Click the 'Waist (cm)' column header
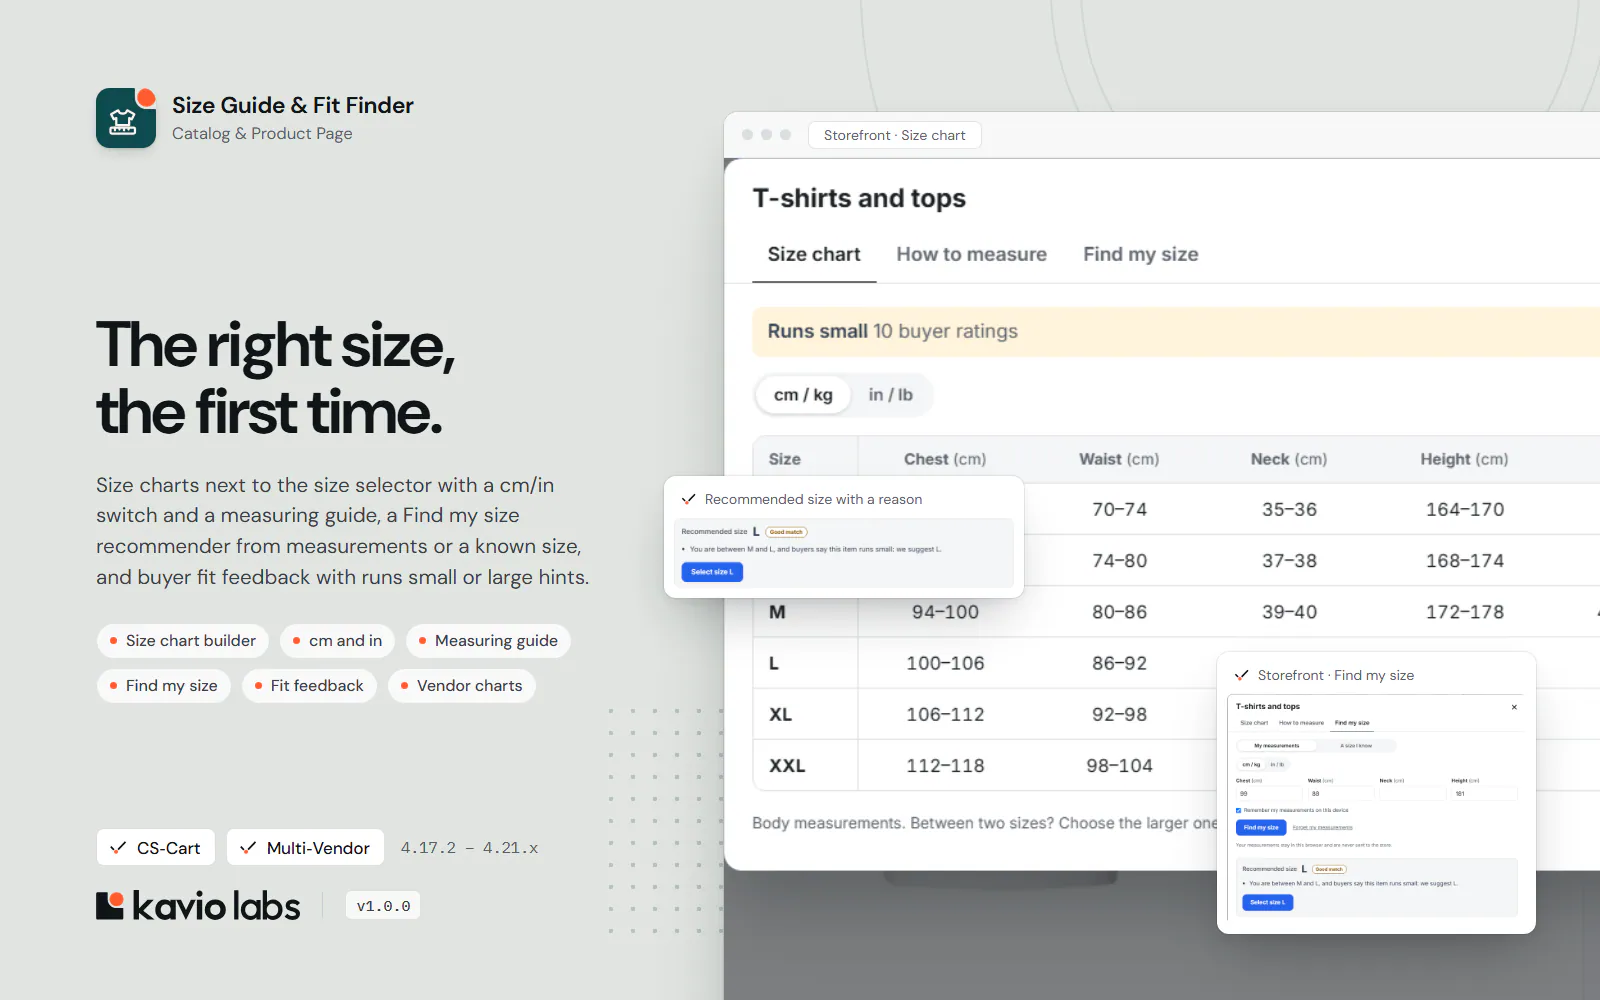Screen dimensions: 1600x1000 1119,459
